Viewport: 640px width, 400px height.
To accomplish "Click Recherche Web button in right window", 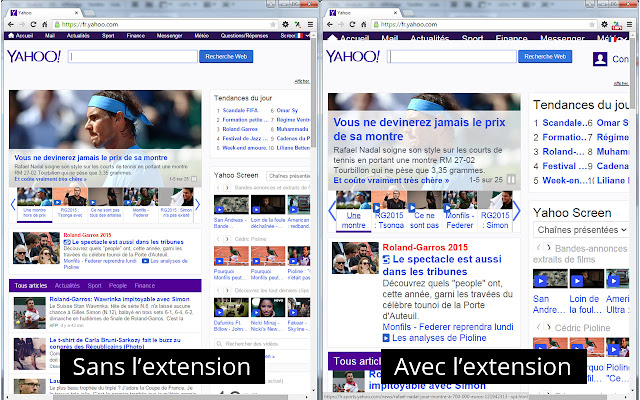I will pyautogui.click(x=545, y=56).
